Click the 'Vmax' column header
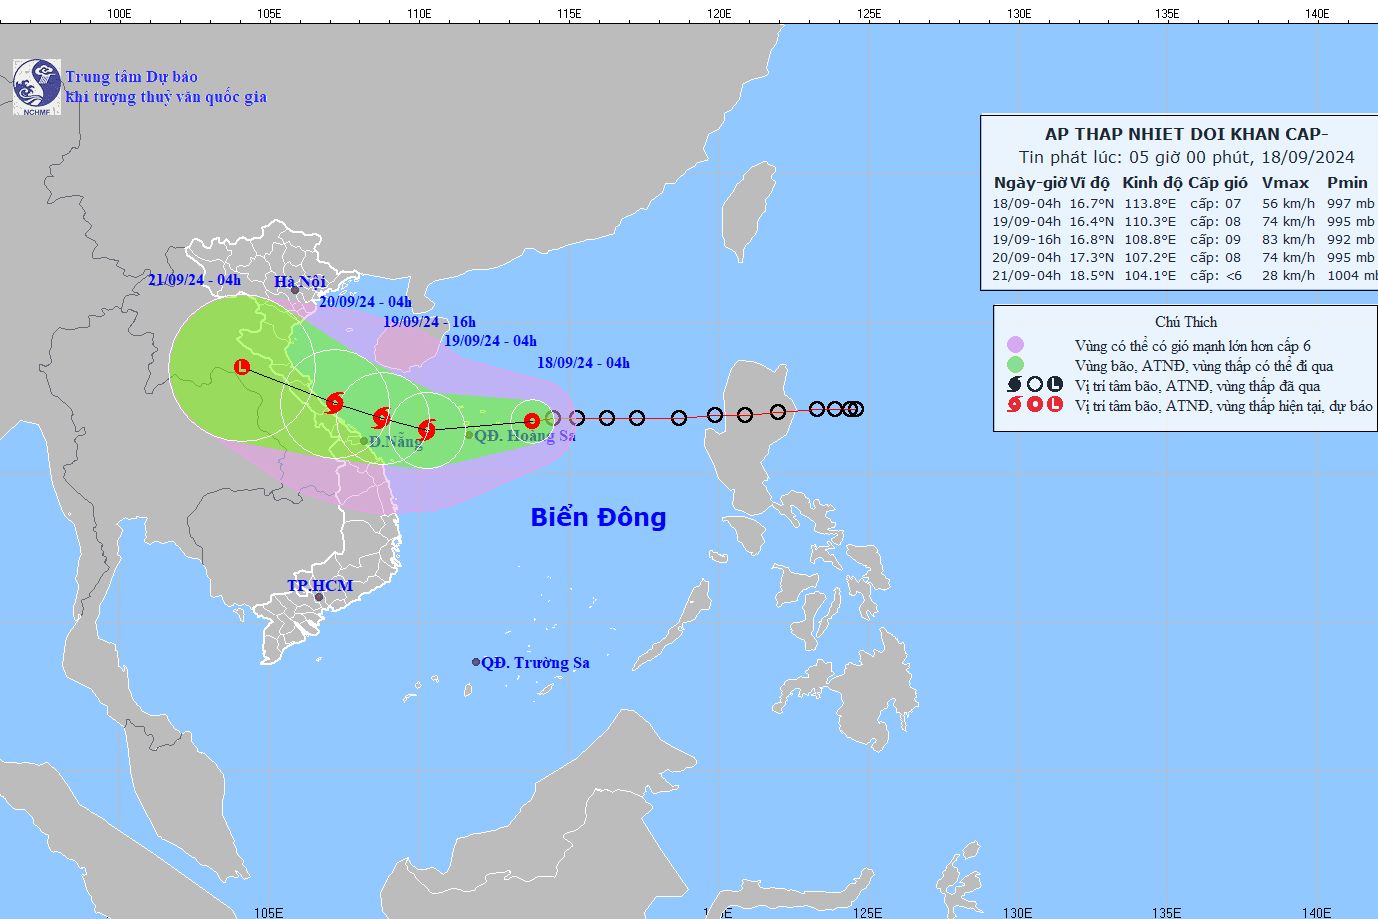The image size is (1378, 919). (1285, 182)
